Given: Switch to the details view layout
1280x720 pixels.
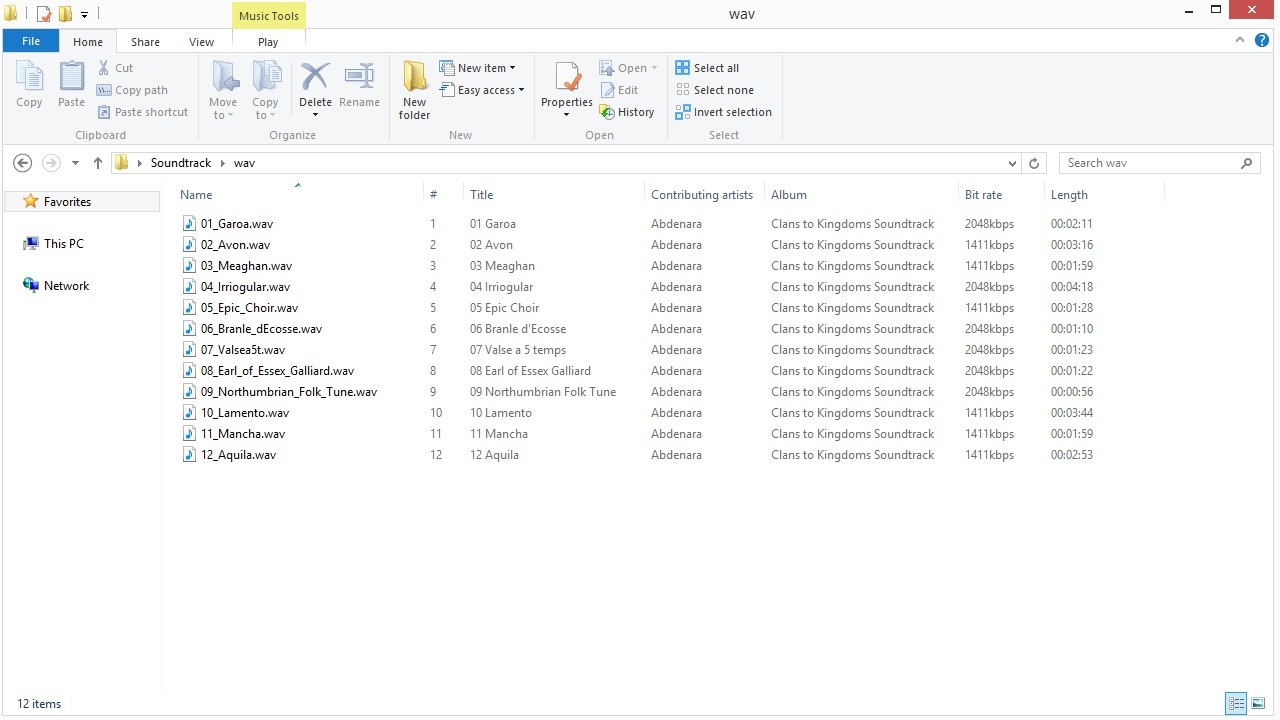Looking at the screenshot, I should (1236, 704).
